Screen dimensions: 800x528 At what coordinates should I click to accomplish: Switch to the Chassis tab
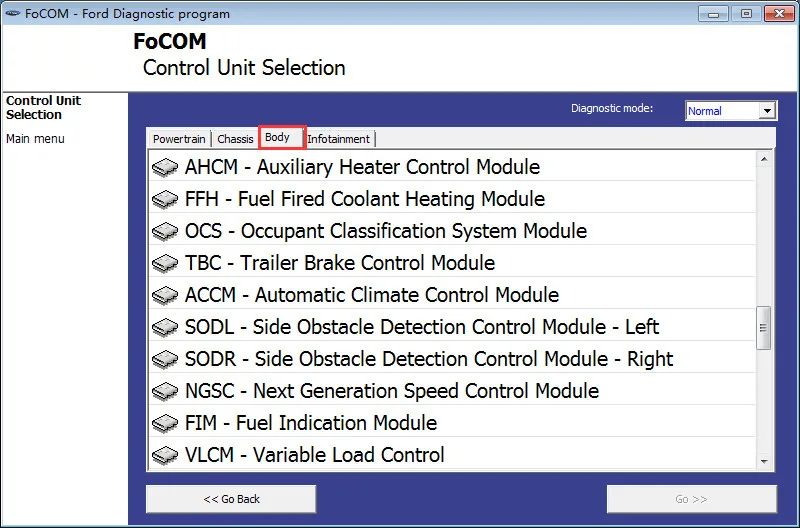pos(235,139)
